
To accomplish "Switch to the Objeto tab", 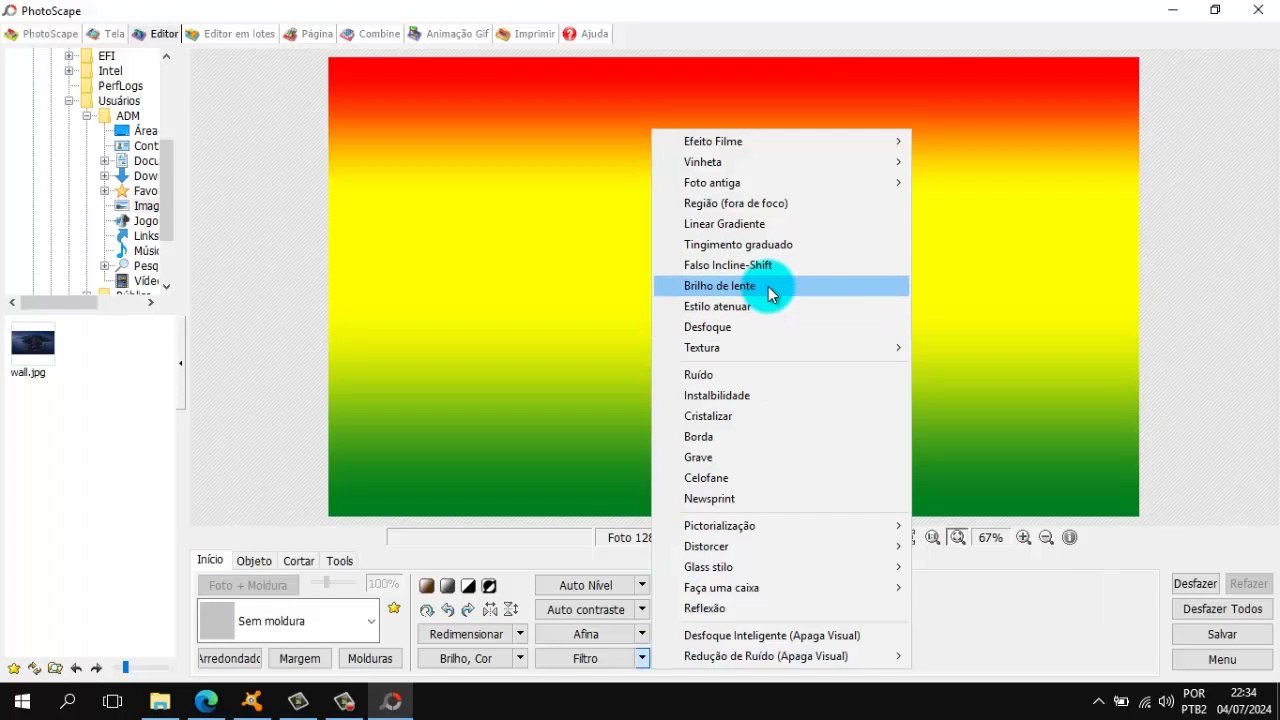I will click(x=254, y=561).
